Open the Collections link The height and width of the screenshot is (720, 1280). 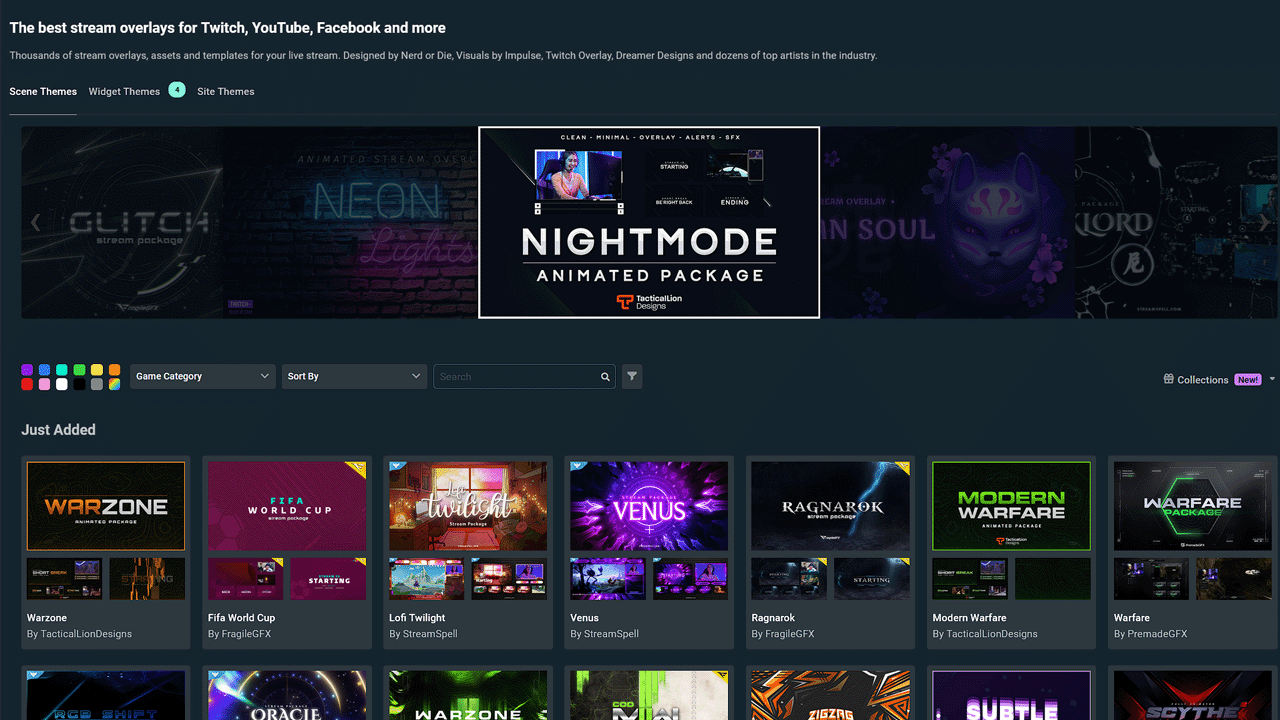click(1203, 380)
